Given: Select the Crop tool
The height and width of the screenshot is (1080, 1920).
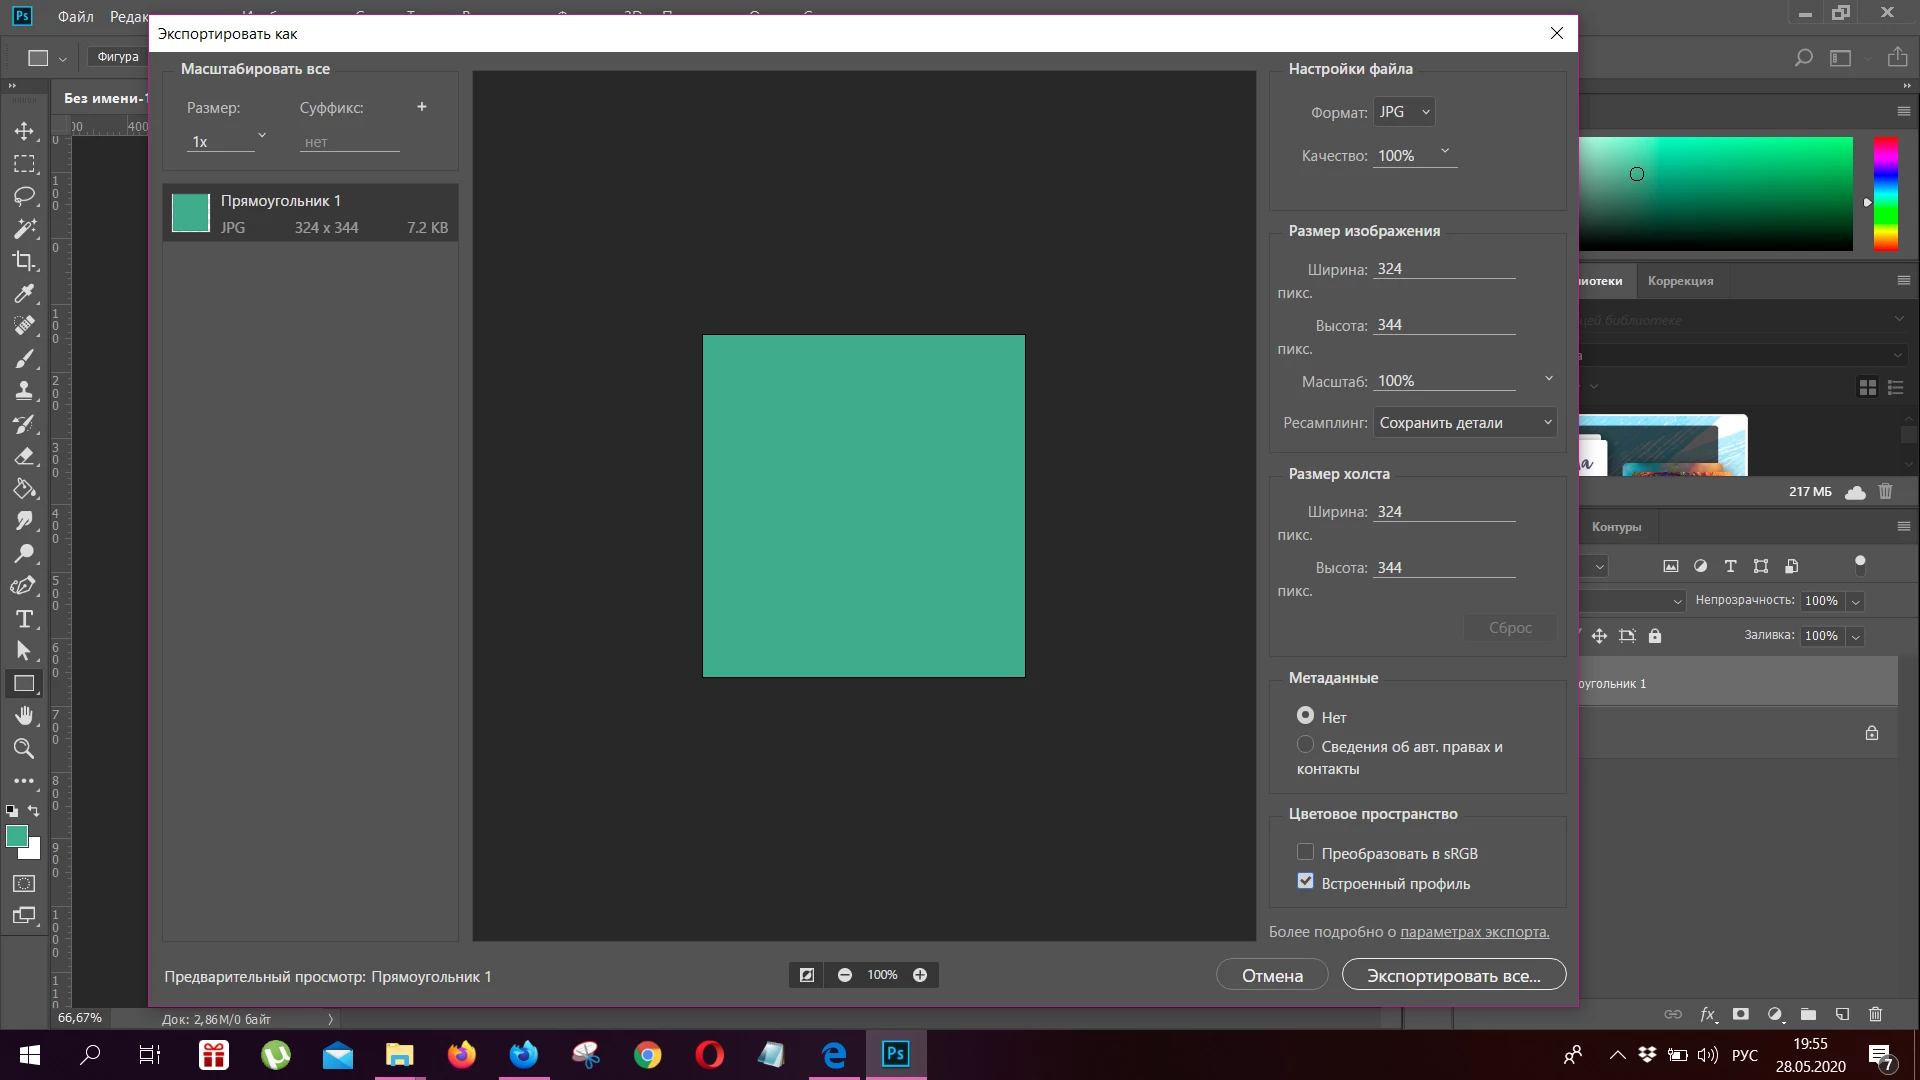Looking at the screenshot, I should pos(24,261).
